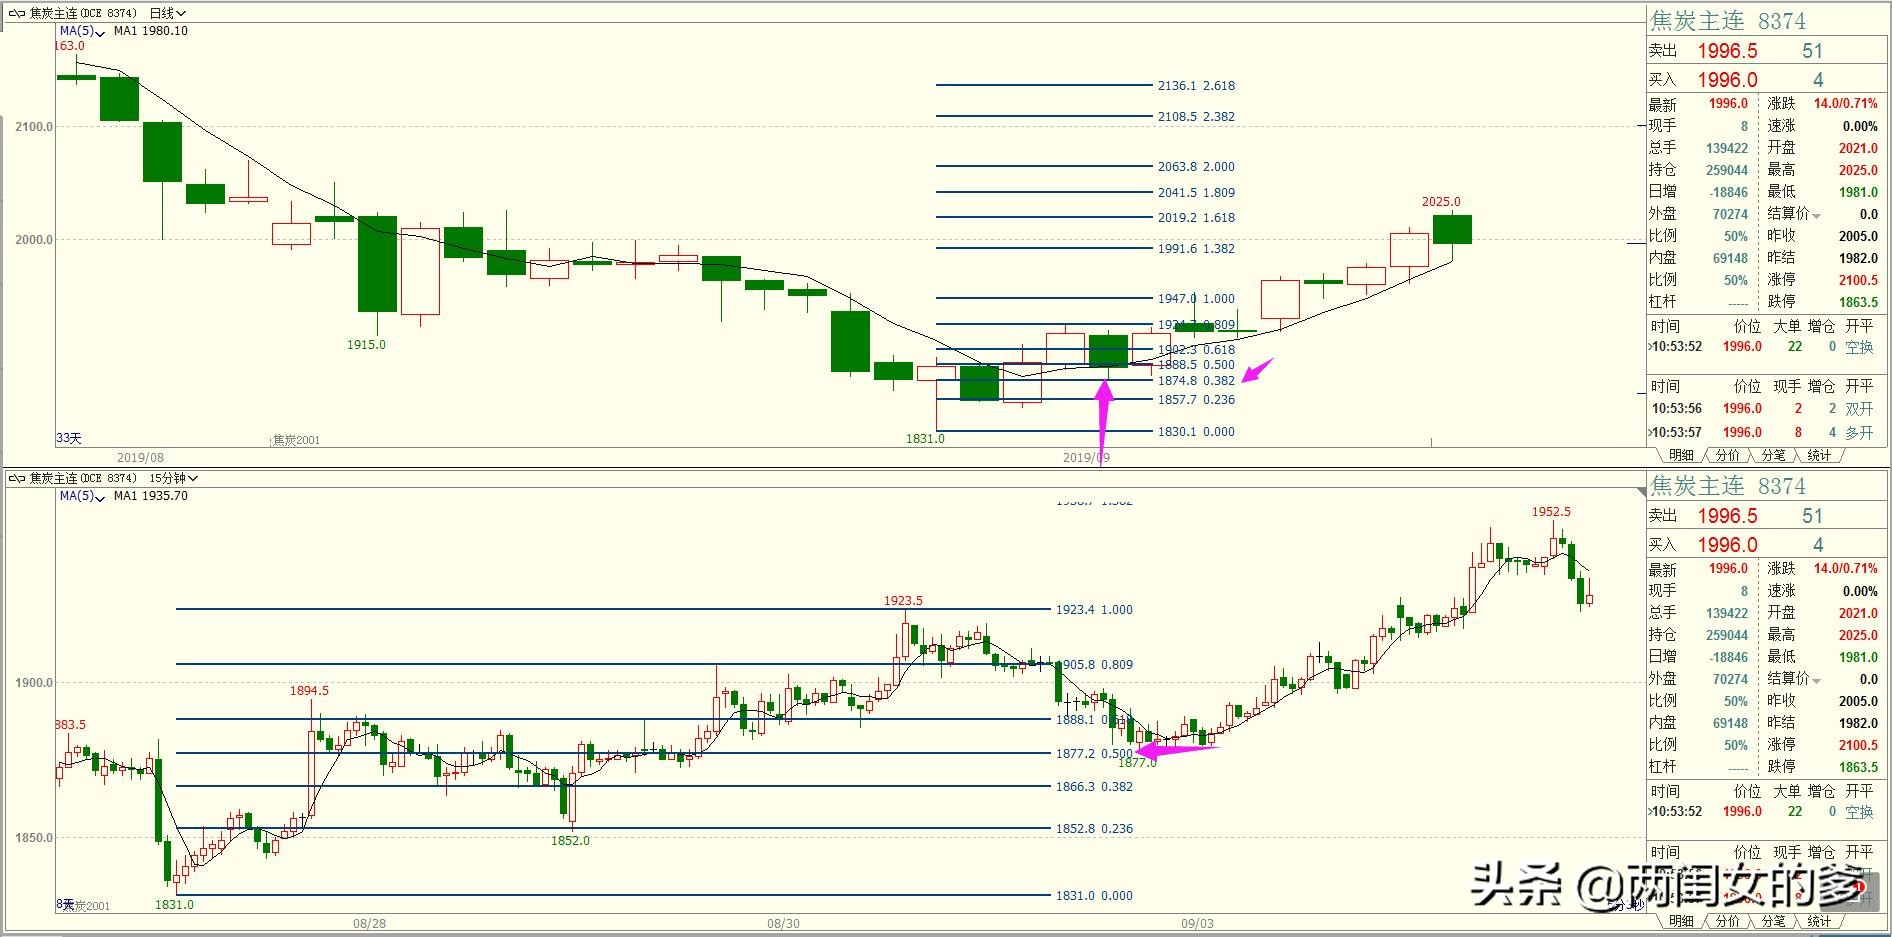1892x937 pixels.
Task: Select the 分价 tab beside the 15-minute chart
Action: pyautogui.click(x=1727, y=921)
